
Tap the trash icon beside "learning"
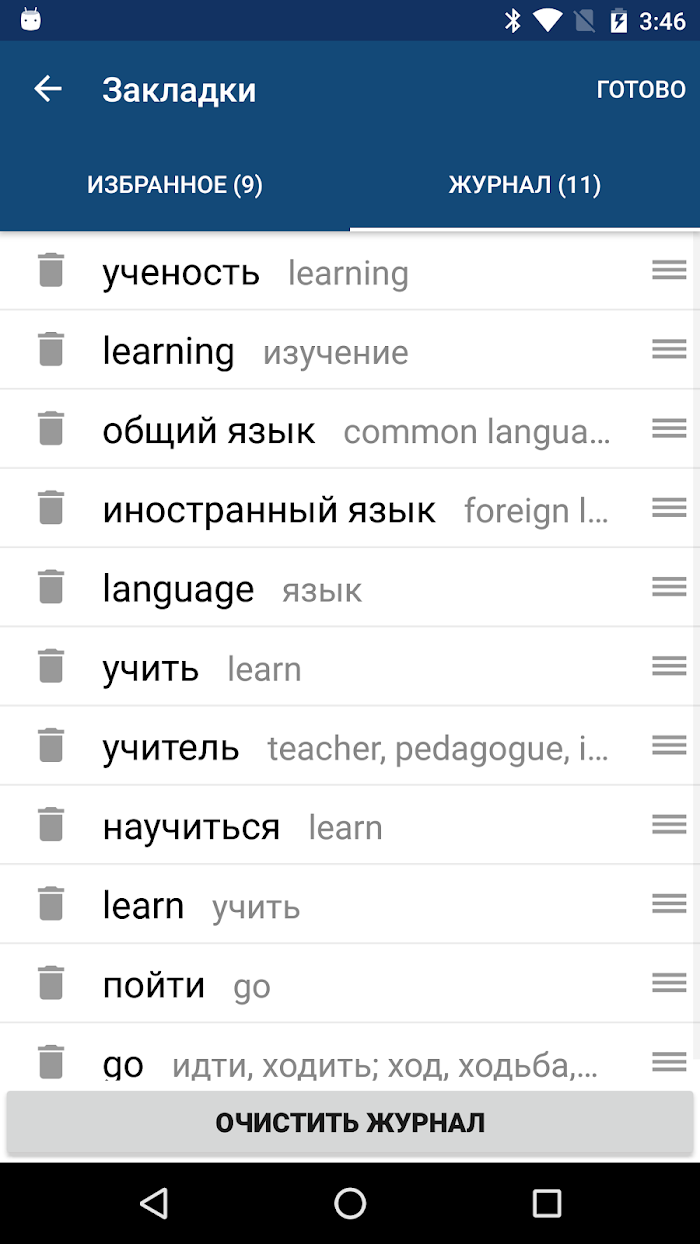pyautogui.click(x=51, y=349)
